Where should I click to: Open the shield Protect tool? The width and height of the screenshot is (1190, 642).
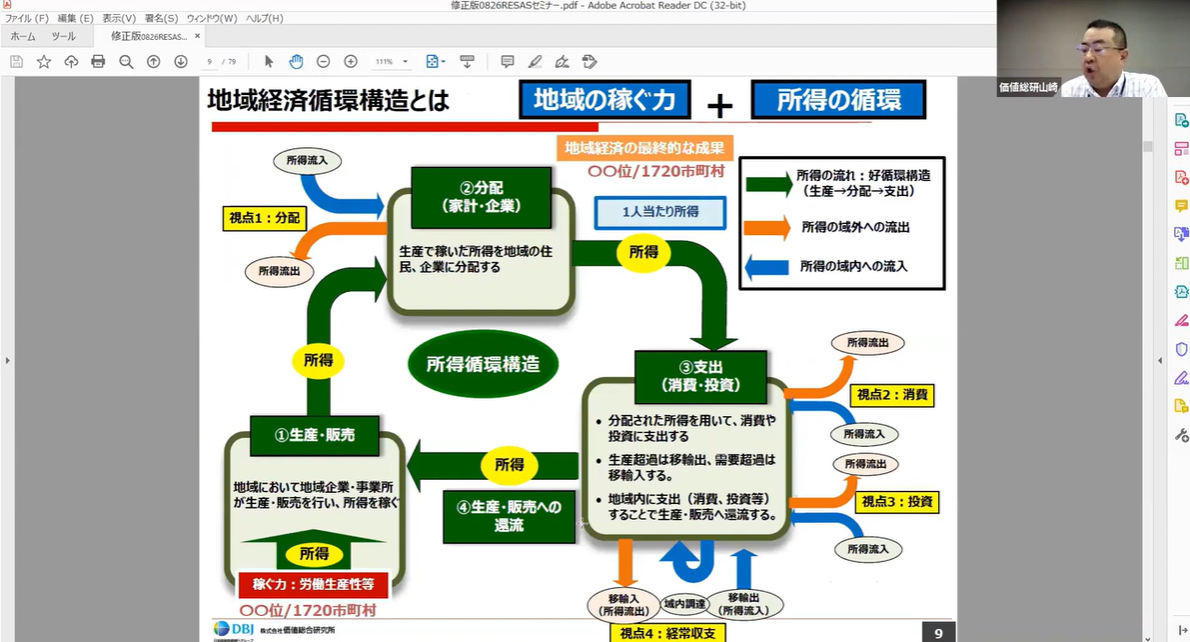point(1181,349)
